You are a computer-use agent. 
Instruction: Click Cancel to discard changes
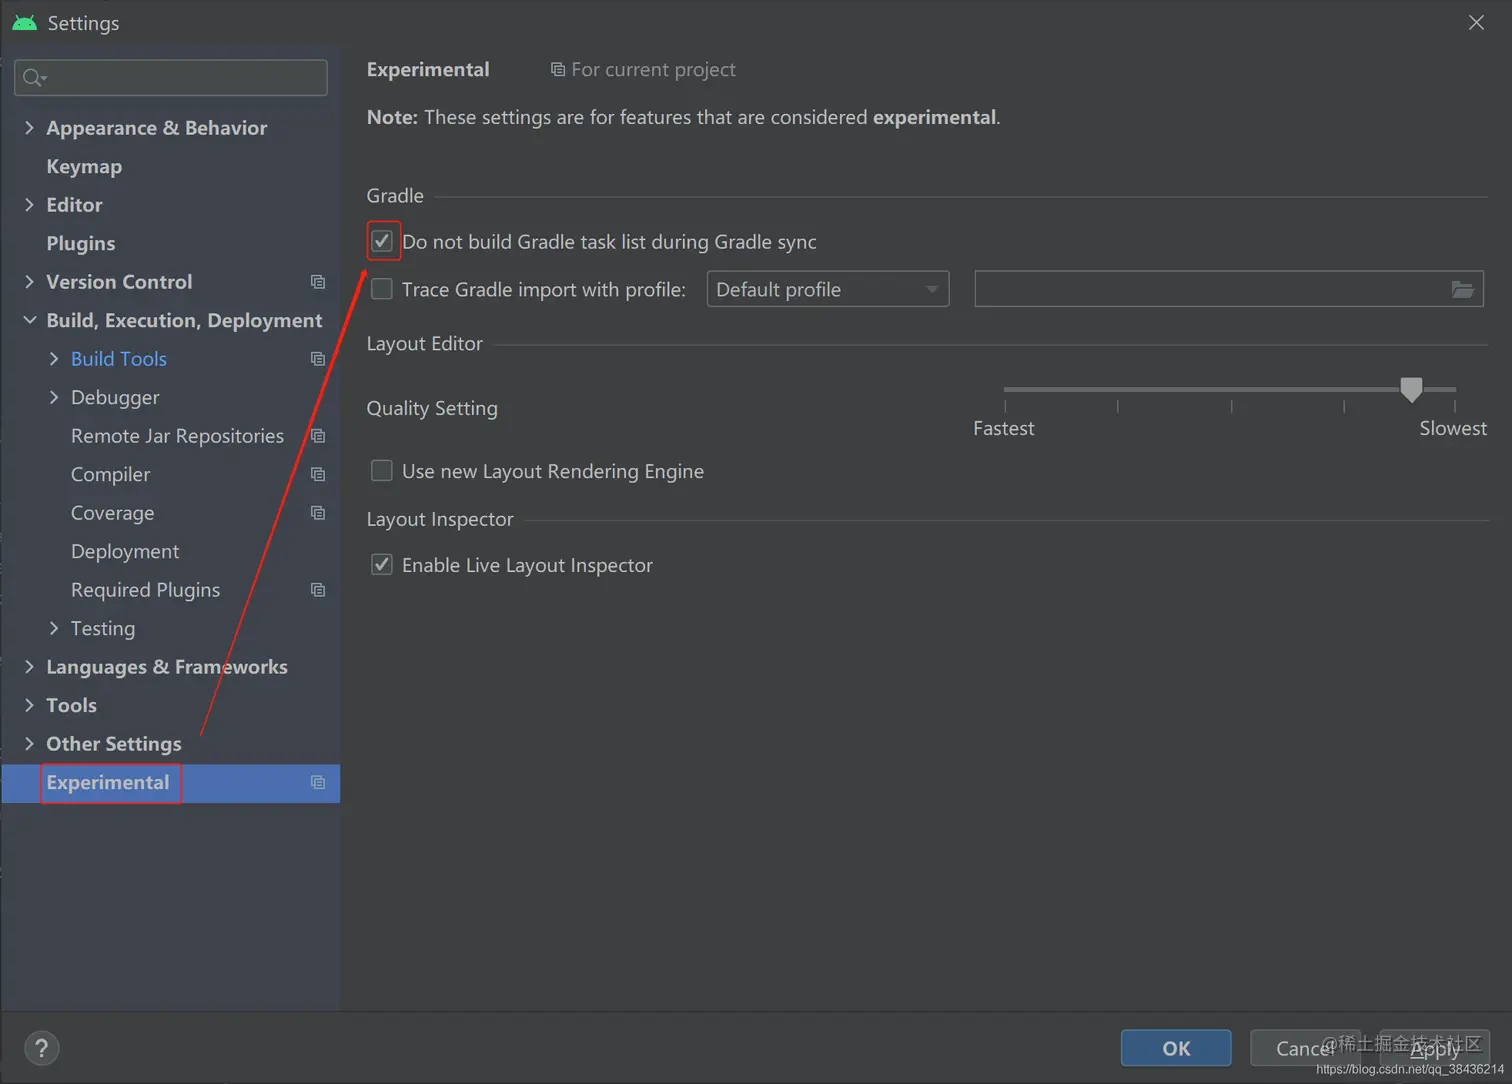[x=1305, y=1048]
